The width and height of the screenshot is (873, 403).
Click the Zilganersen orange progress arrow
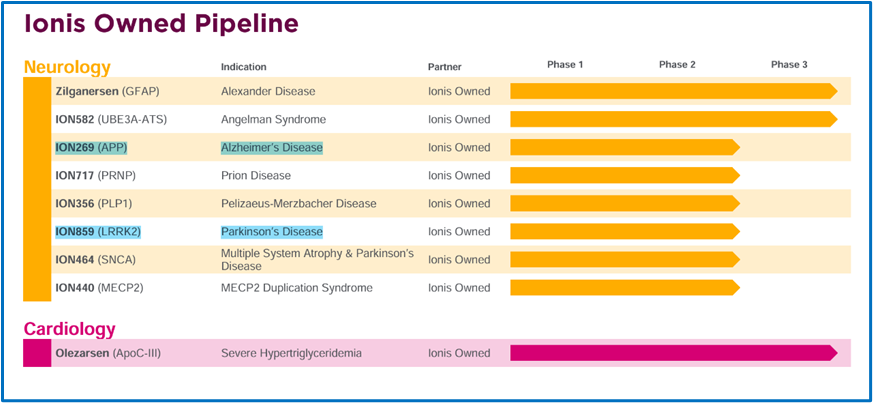674,91
